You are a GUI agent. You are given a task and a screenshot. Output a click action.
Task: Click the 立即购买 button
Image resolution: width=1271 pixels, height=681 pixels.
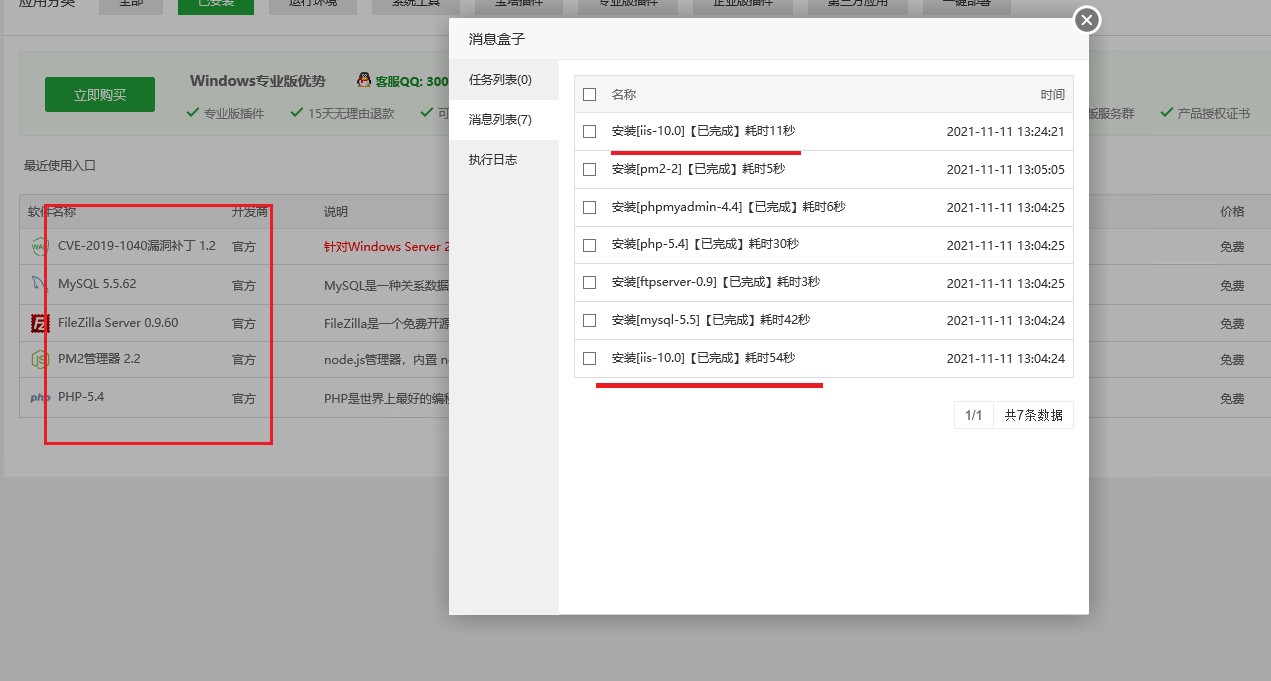click(x=100, y=94)
